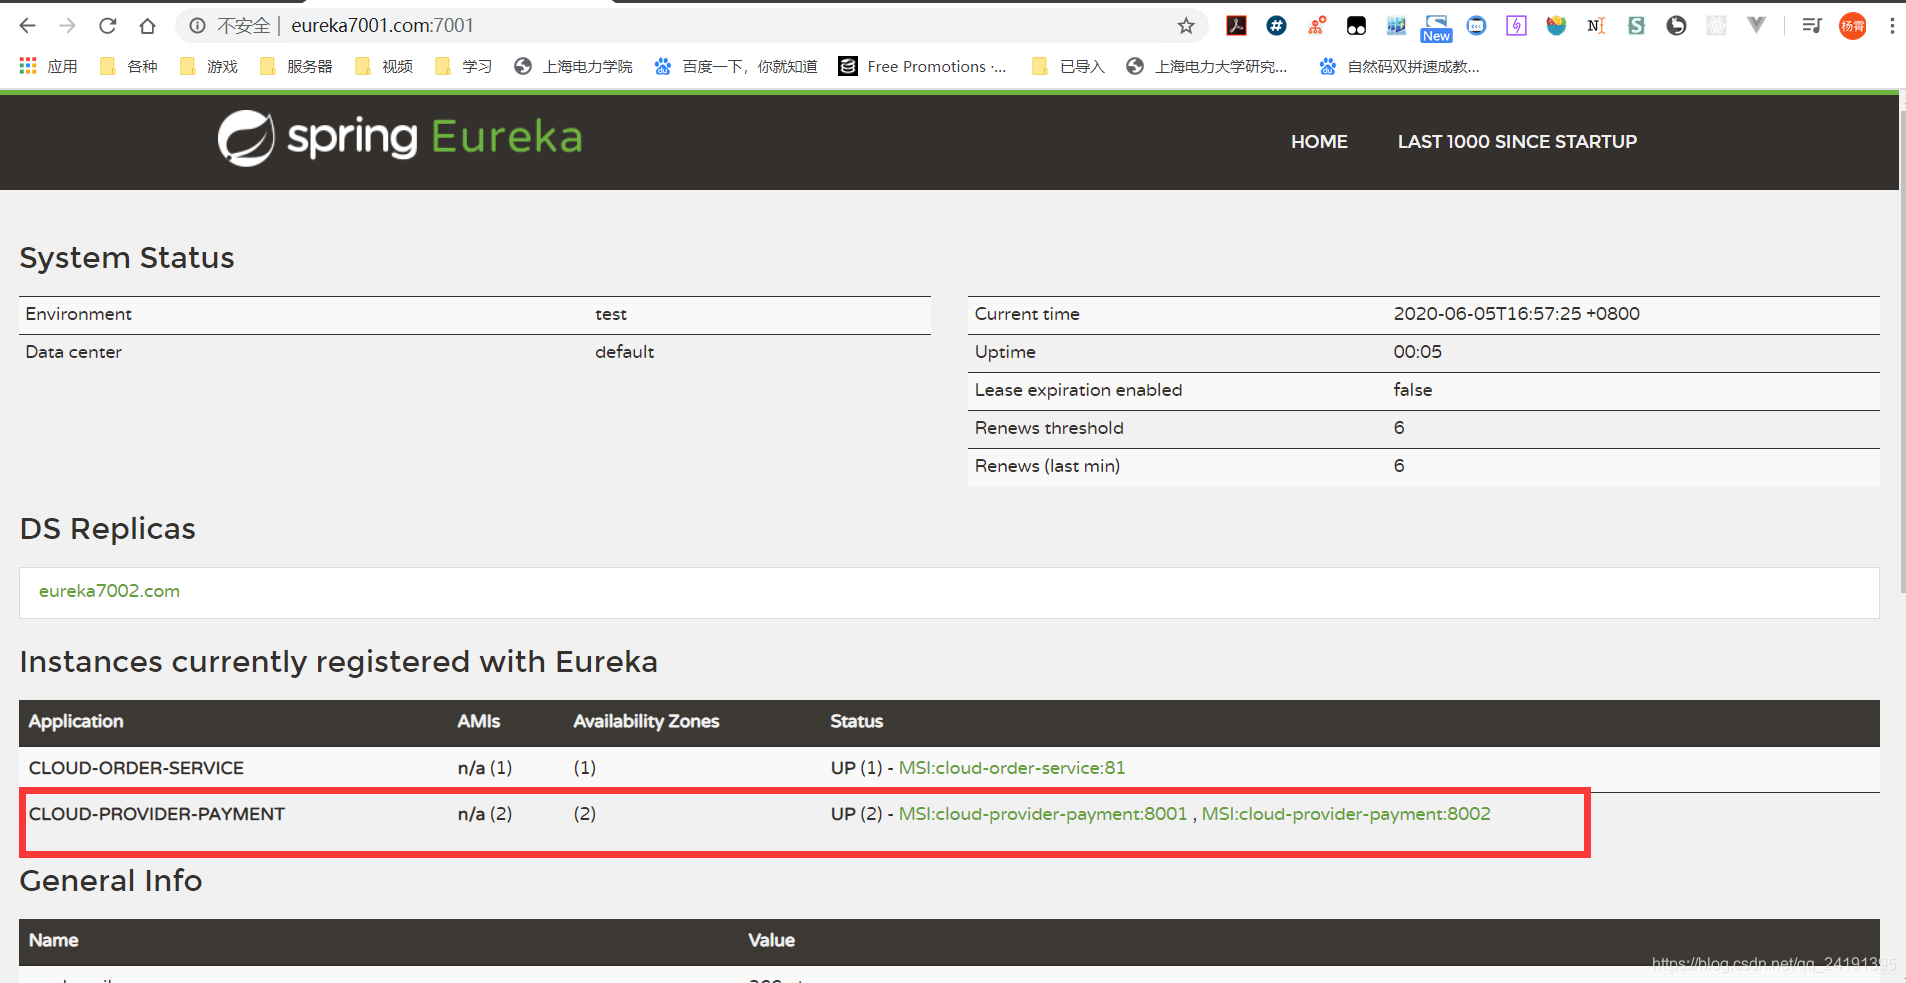The height and width of the screenshot is (983, 1906).
Task: Click the General Info Name column header
Action: point(54,940)
